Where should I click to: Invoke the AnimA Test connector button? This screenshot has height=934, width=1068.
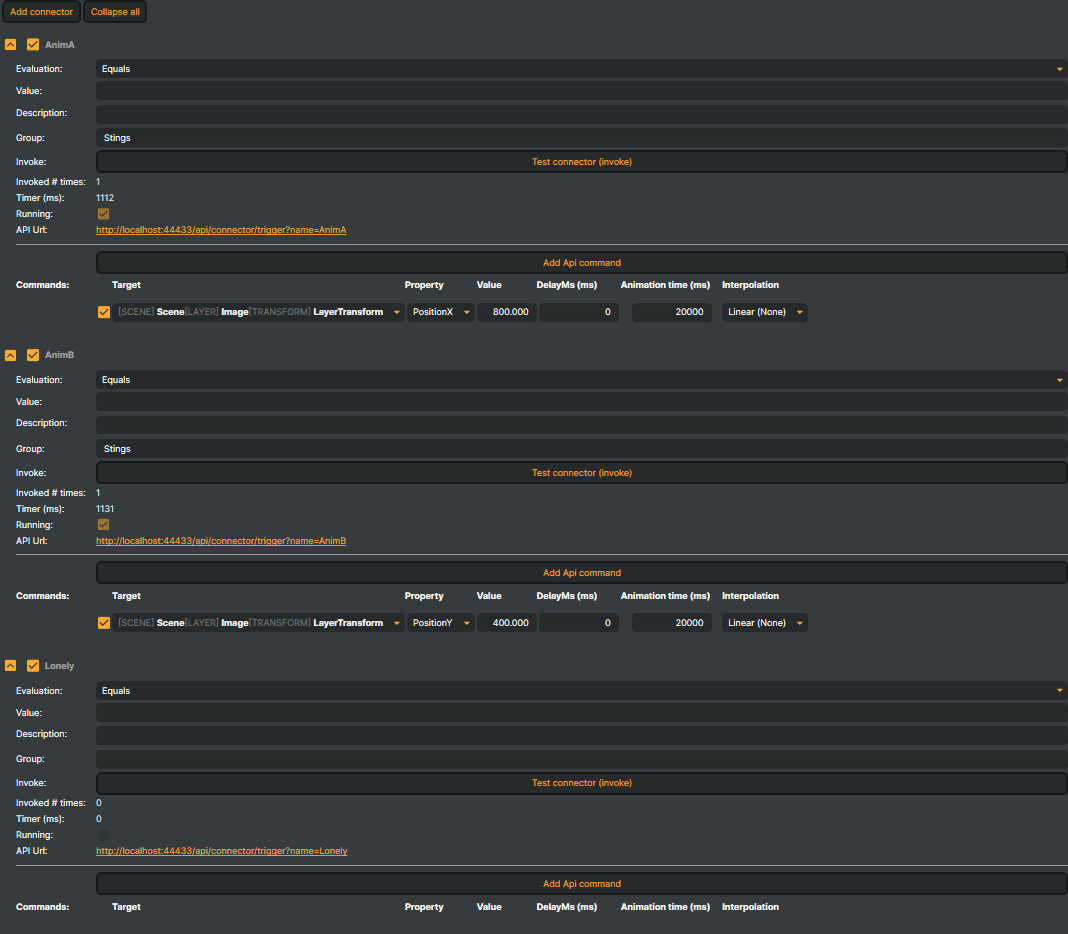(x=582, y=161)
